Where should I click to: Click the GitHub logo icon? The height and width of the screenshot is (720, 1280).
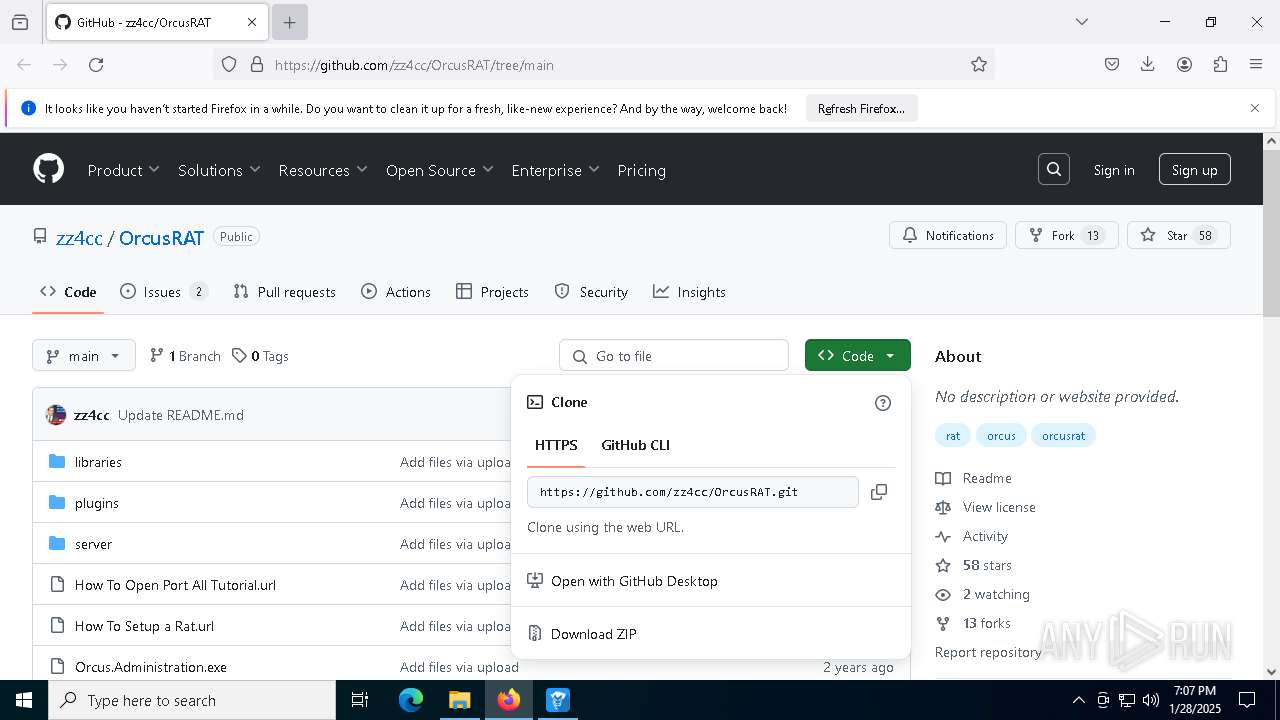tap(49, 169)
